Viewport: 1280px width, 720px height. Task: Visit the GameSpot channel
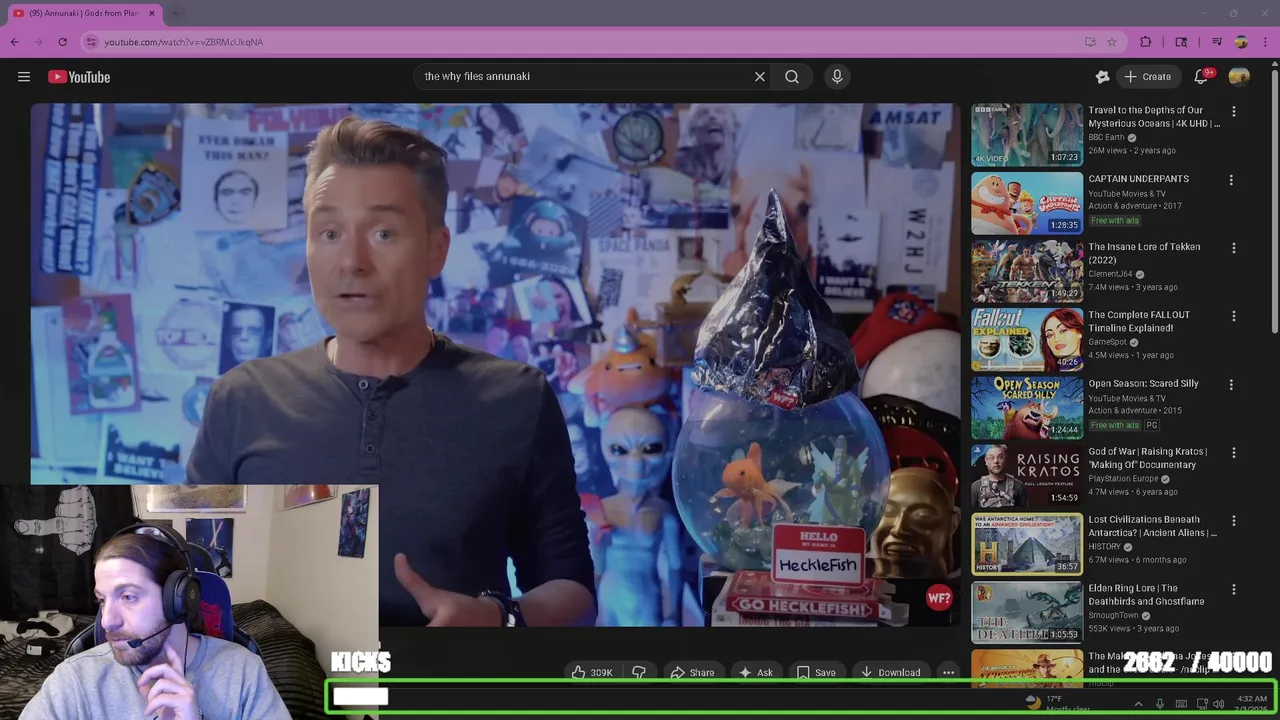click(x=1109, y=342)
